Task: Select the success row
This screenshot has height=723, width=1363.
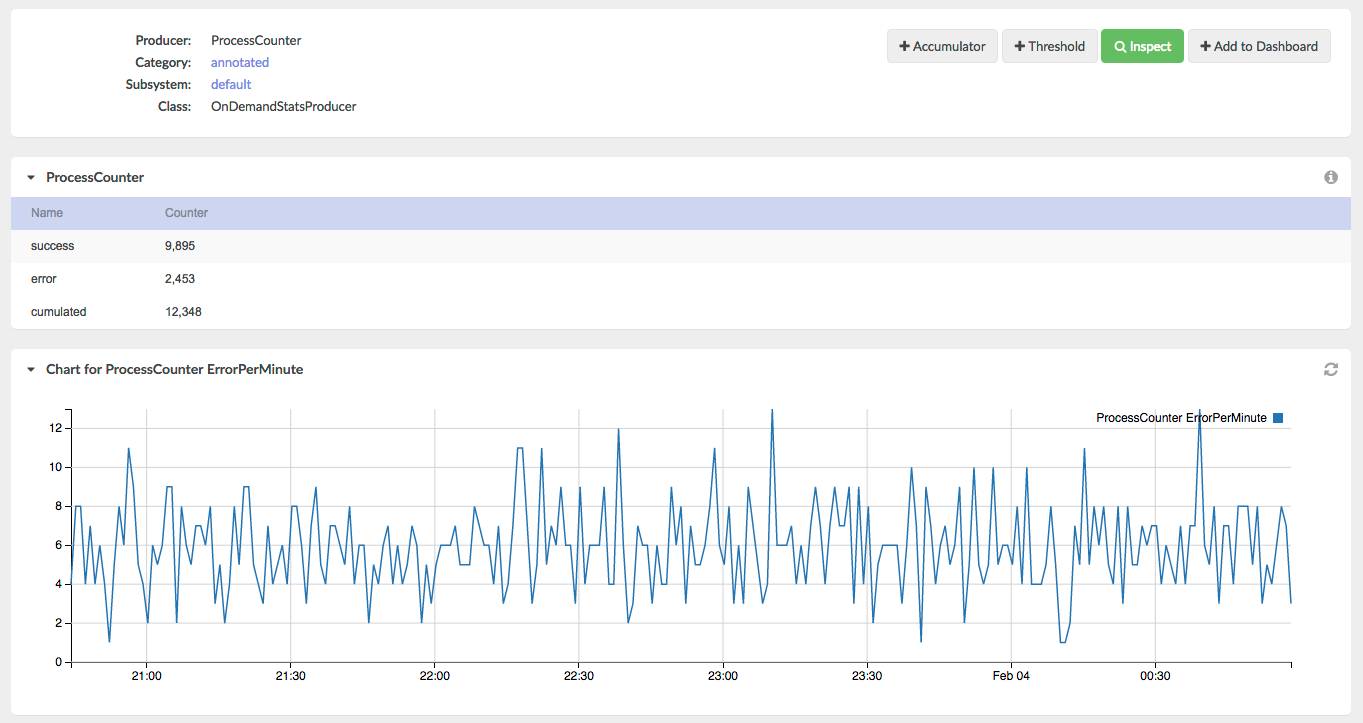Action: click(681, 246)
